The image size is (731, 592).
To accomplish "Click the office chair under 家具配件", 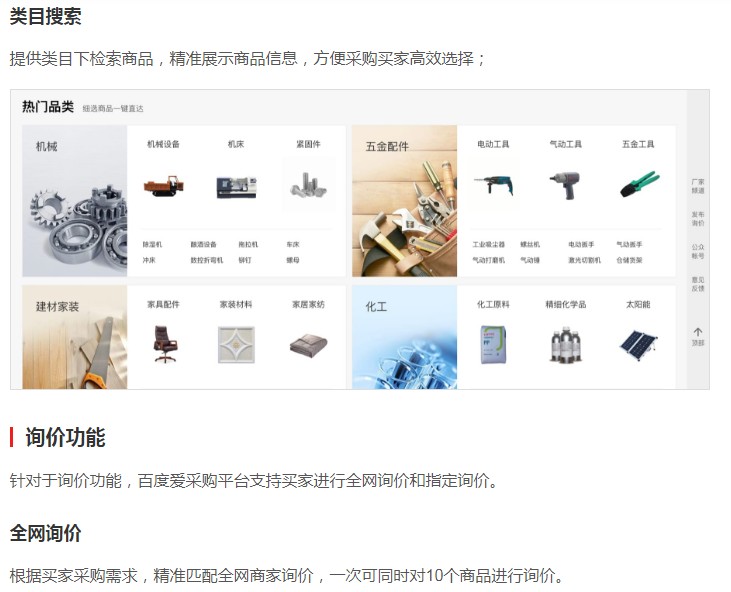I will 165,344.
